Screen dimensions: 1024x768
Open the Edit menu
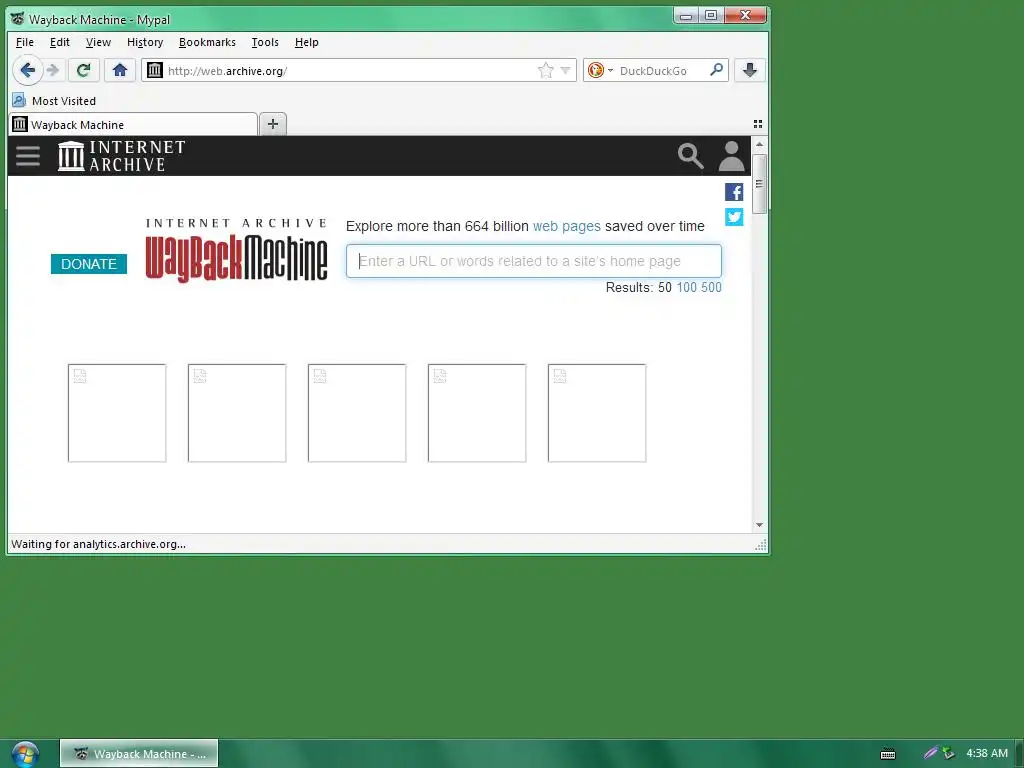pos(59,42)
